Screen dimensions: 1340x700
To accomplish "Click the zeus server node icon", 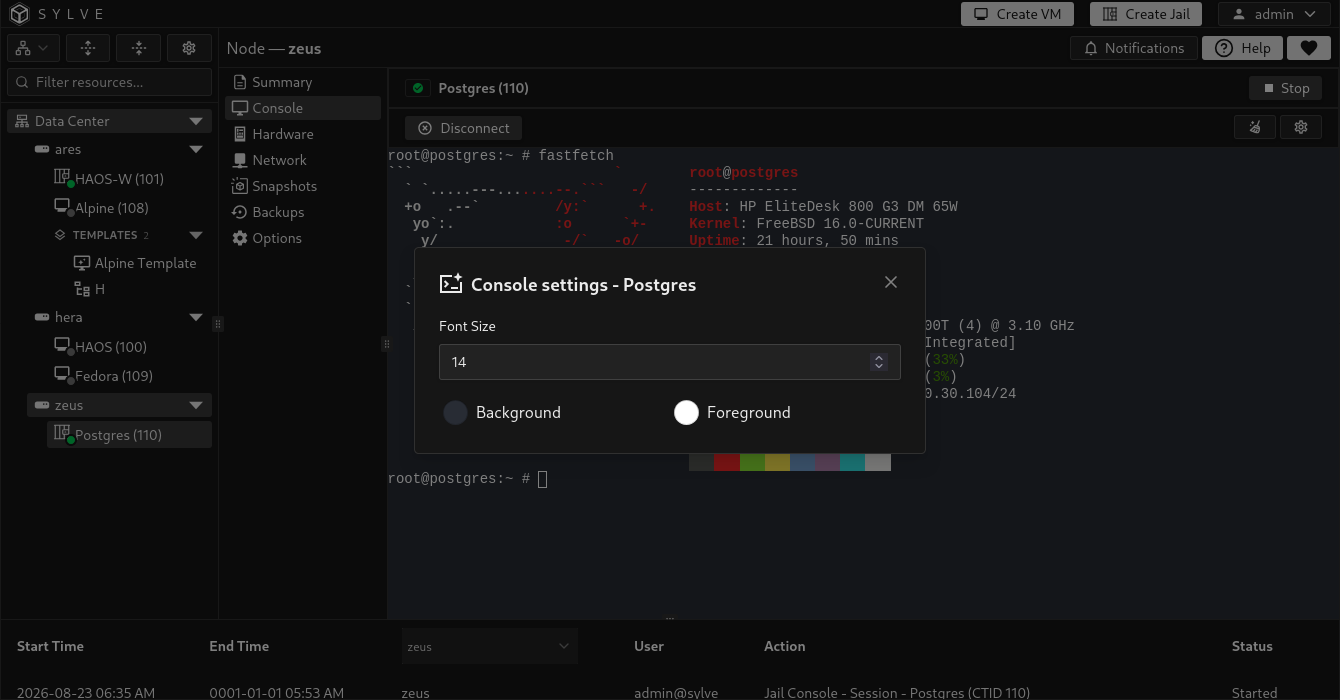I will click(42, 405).
